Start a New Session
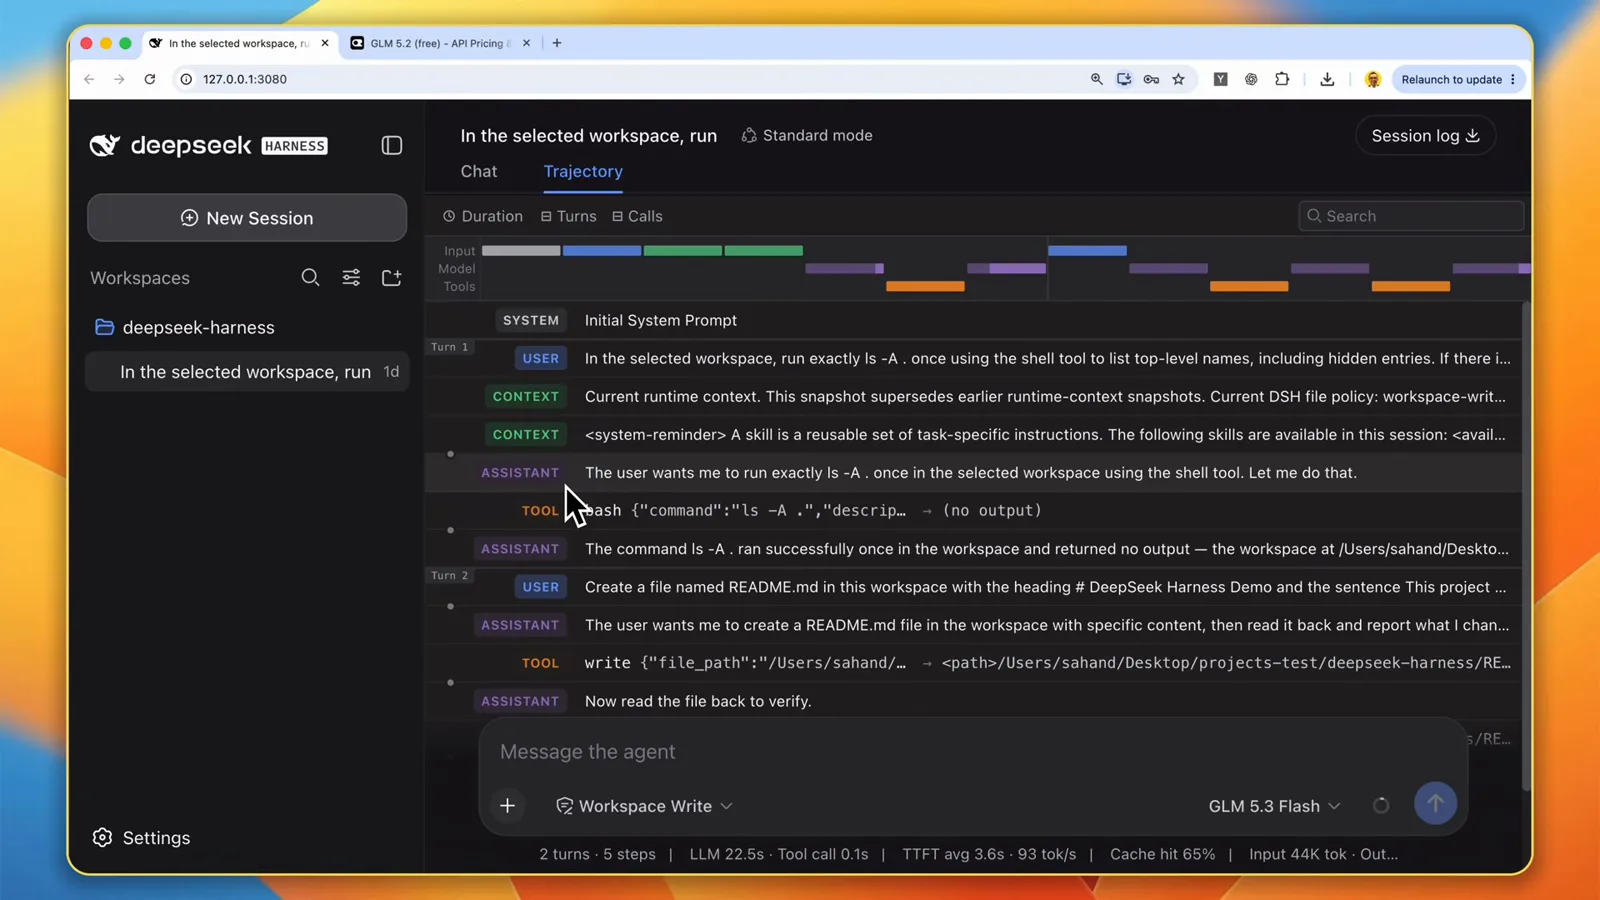Image resolution: width=1600 pixels, height=900 pixels. [247, 218]
